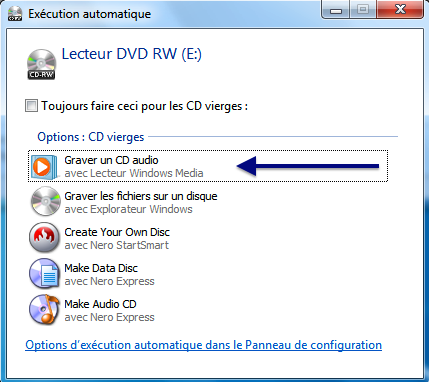
Task: Enable Toujours faire ceci pour les CD vierges
Action: [x=31, y=106]
